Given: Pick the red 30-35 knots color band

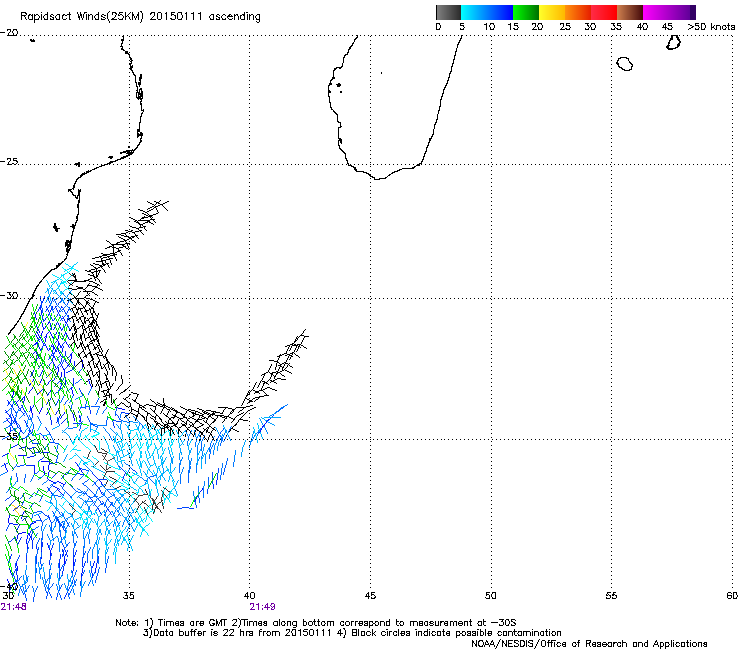Looking at the screenshot, I should pyautogui.click(x=604, y=12).
